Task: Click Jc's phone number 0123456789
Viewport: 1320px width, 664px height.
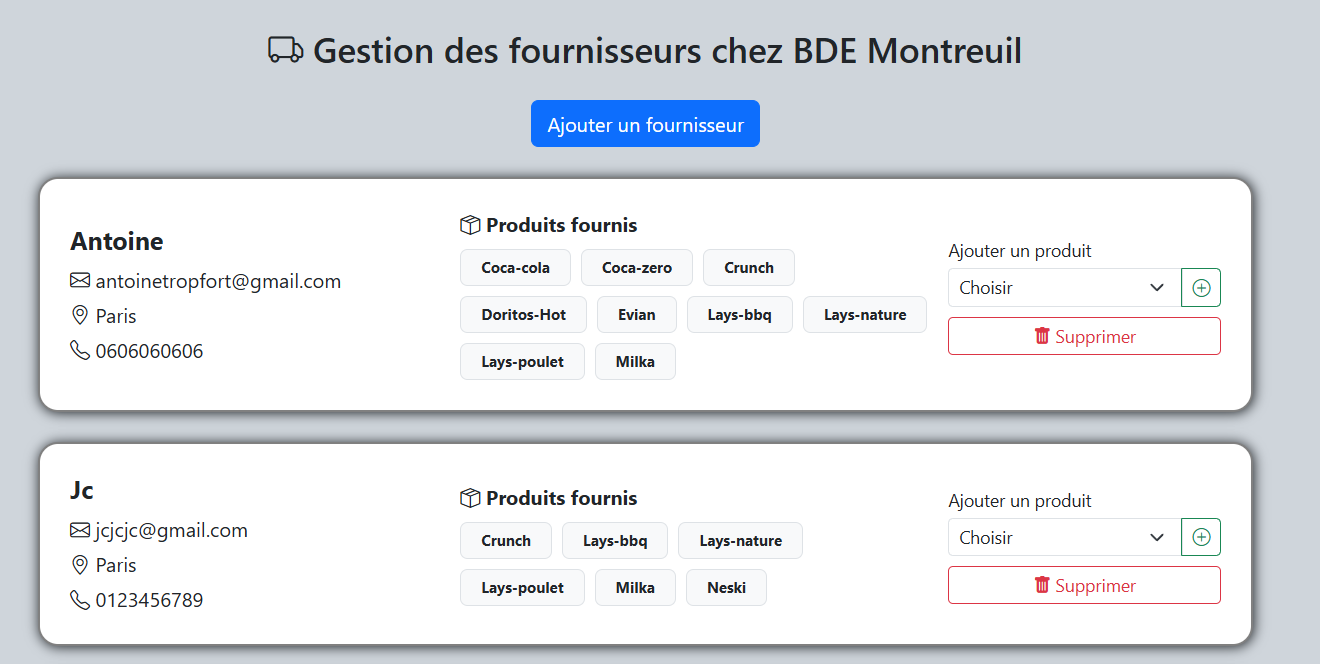Action: (x=149, y=600)
